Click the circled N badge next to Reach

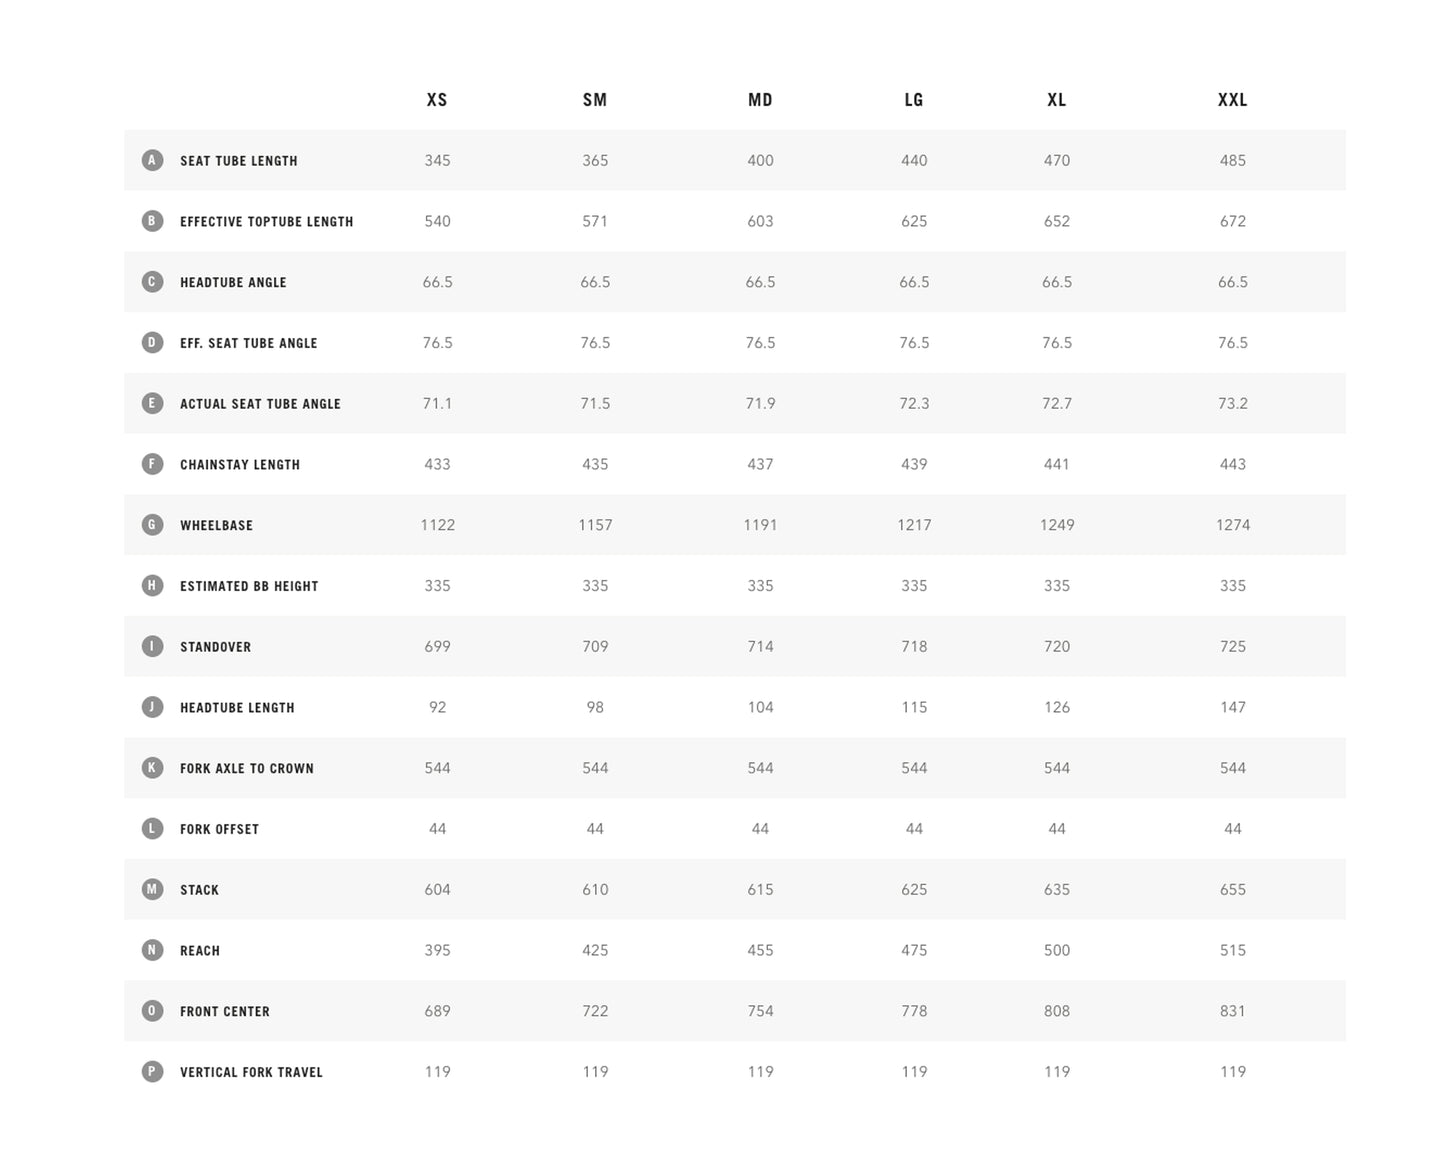tap(152, 950)
